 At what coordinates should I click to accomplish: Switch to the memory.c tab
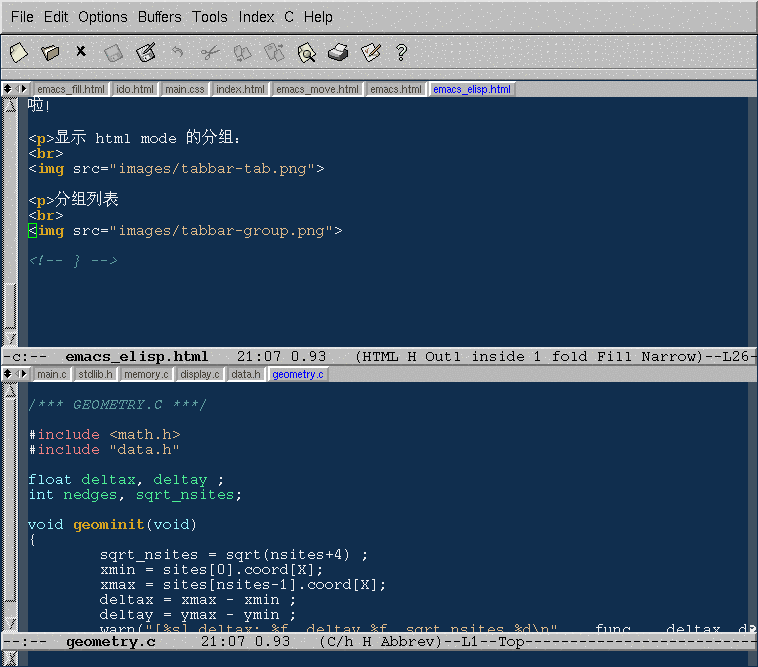[146, 374]
